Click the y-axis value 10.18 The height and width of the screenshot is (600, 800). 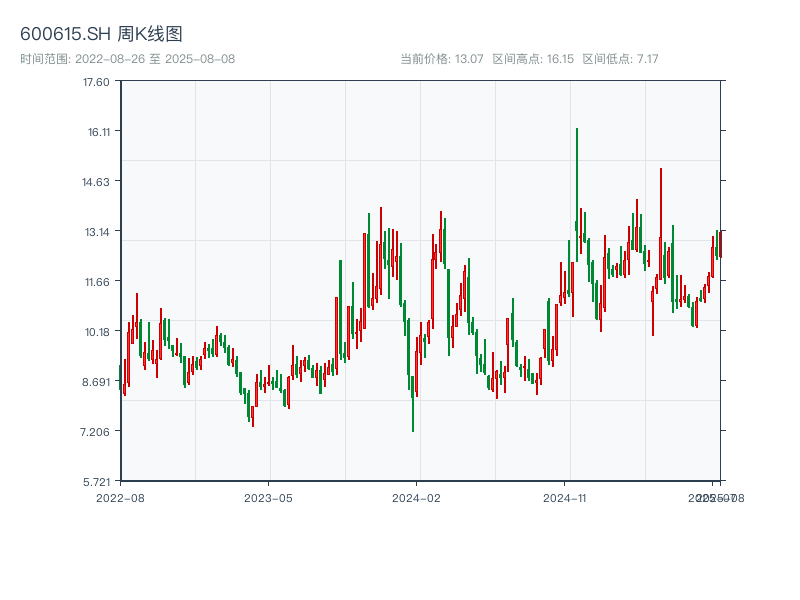click(97, 332)
